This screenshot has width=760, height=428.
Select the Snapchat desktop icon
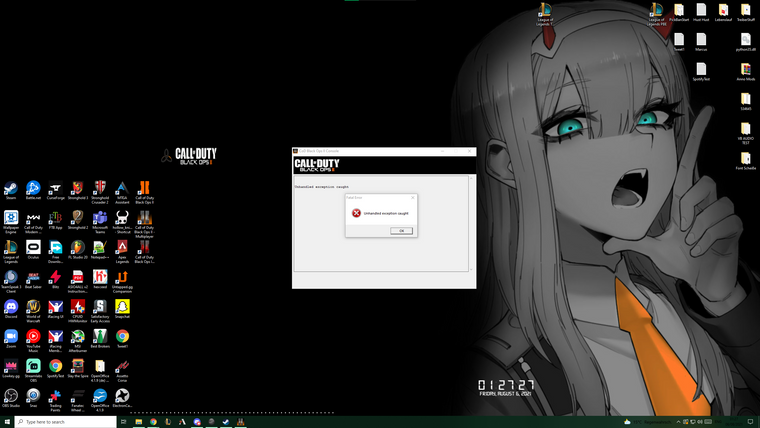point(122,309)
